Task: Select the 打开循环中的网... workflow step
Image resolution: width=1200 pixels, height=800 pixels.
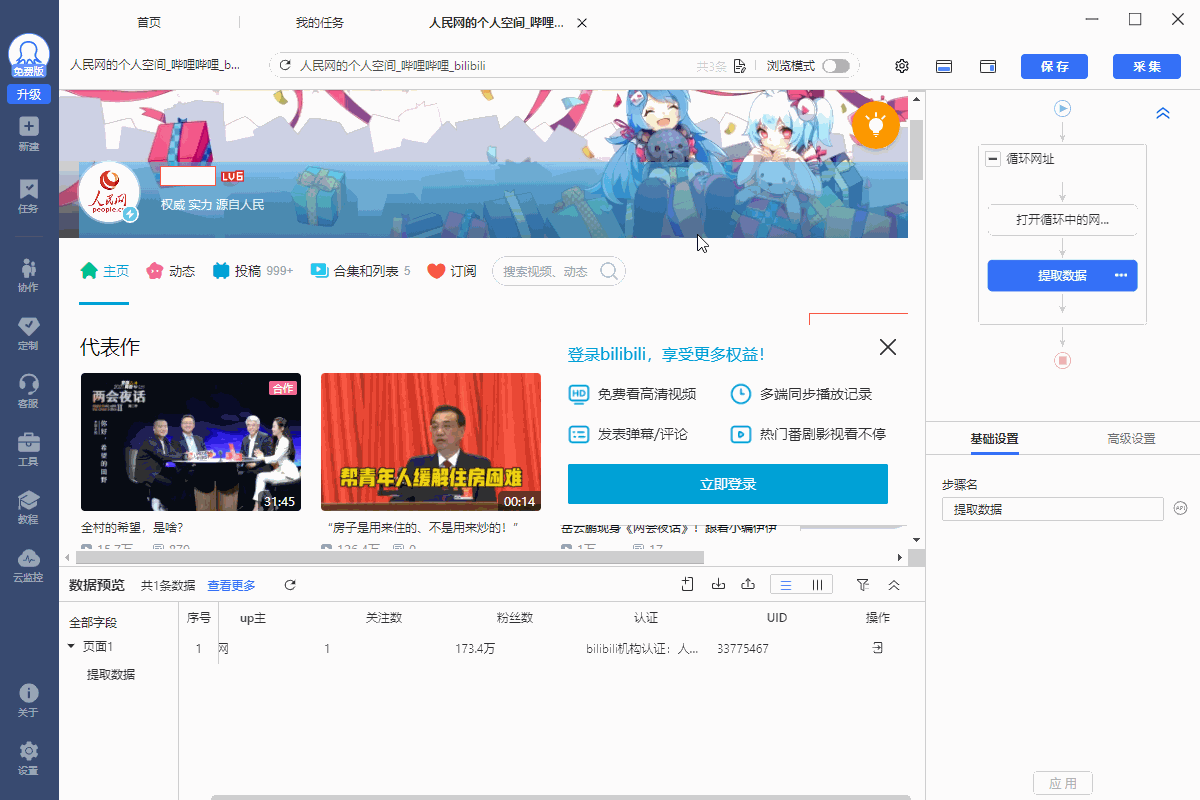Action: pyautogui.click(x=1062, y=220)
